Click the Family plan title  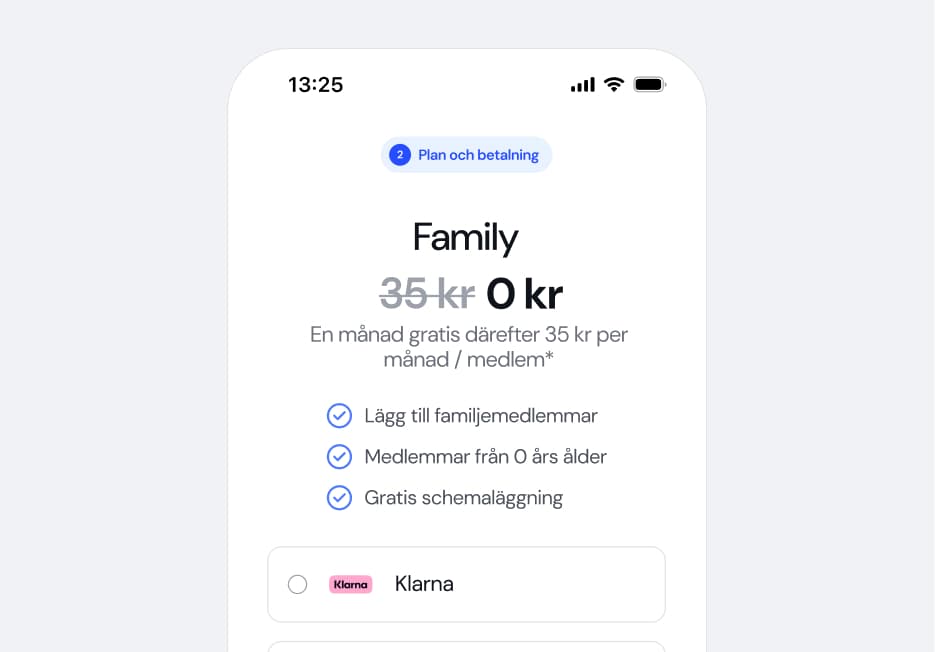pyautogui.click(x=466, y=237)
